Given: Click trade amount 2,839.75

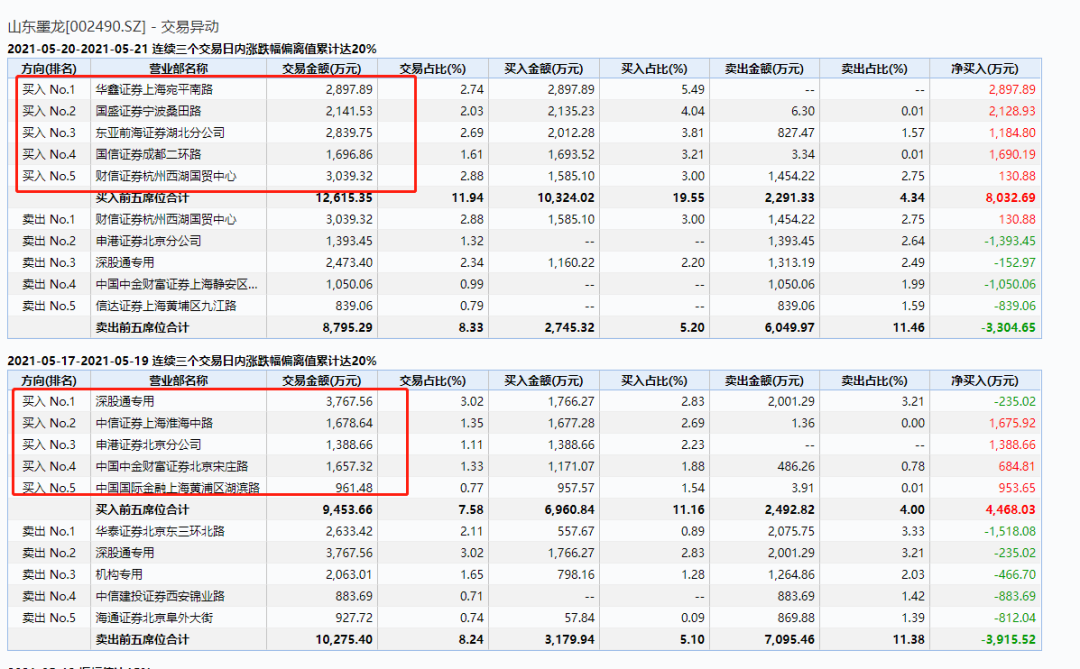Looking at the screenshot, I should (349, 133).
